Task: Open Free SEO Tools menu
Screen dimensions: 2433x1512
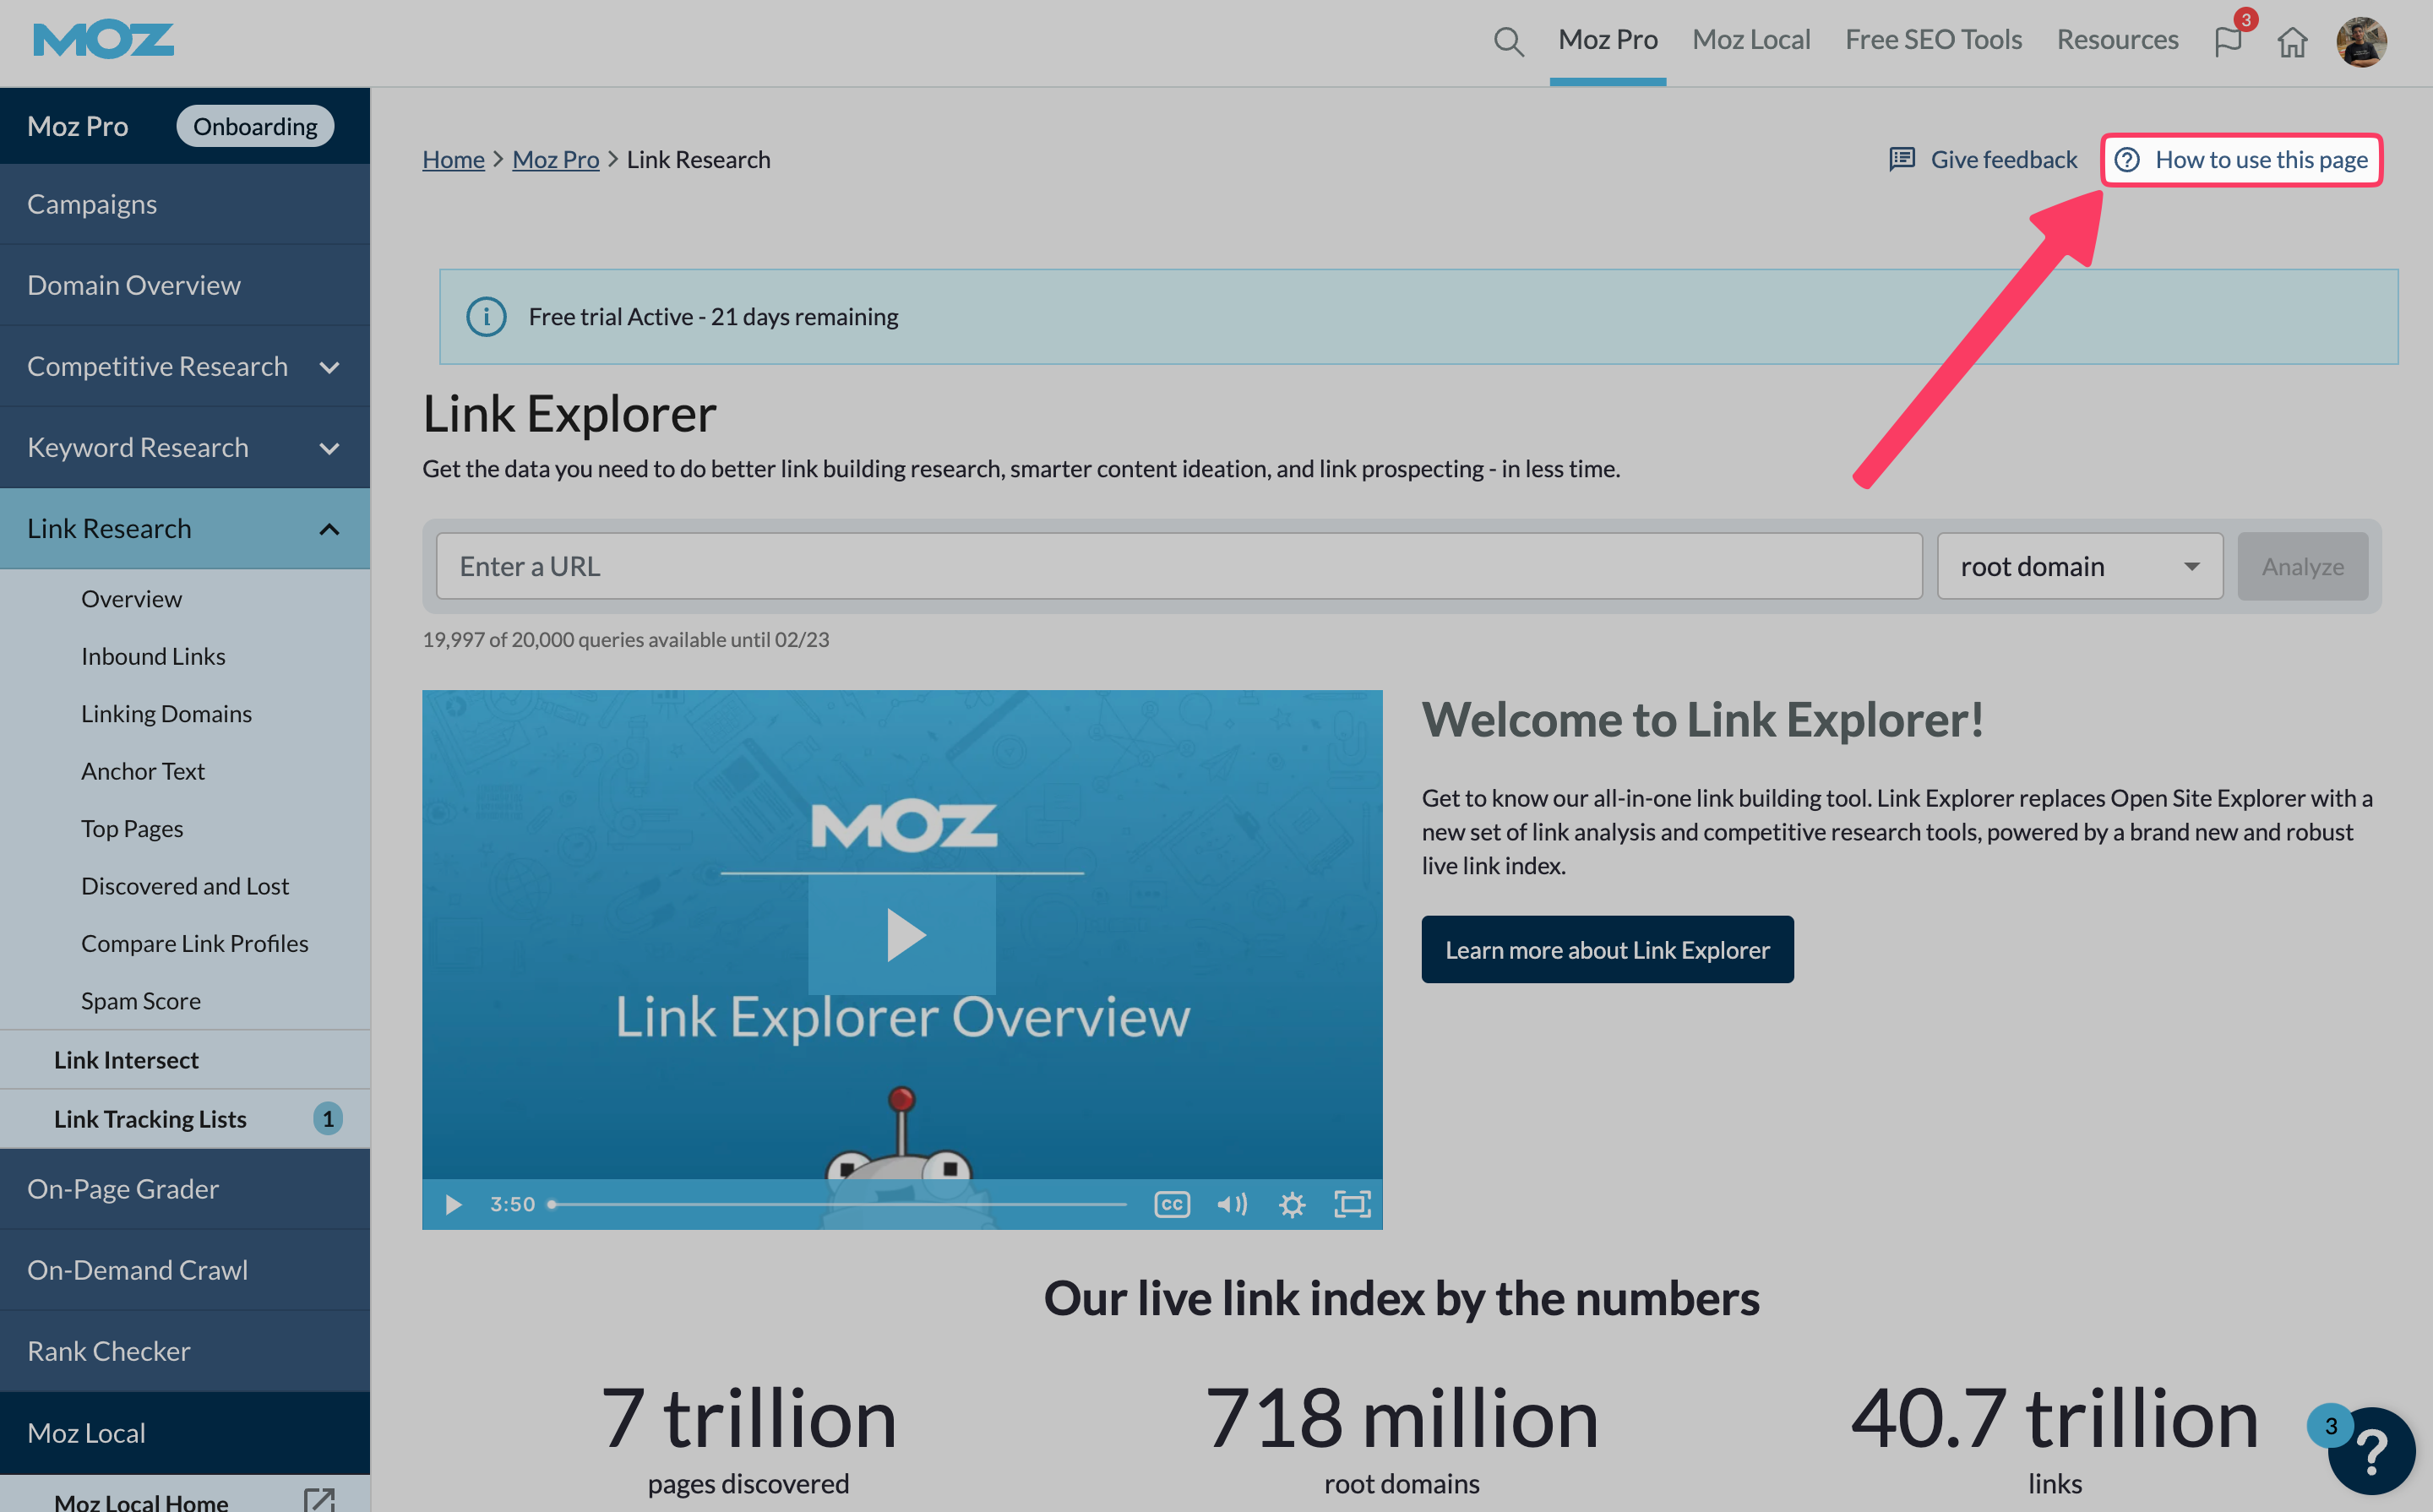Action: [1933, 40]
